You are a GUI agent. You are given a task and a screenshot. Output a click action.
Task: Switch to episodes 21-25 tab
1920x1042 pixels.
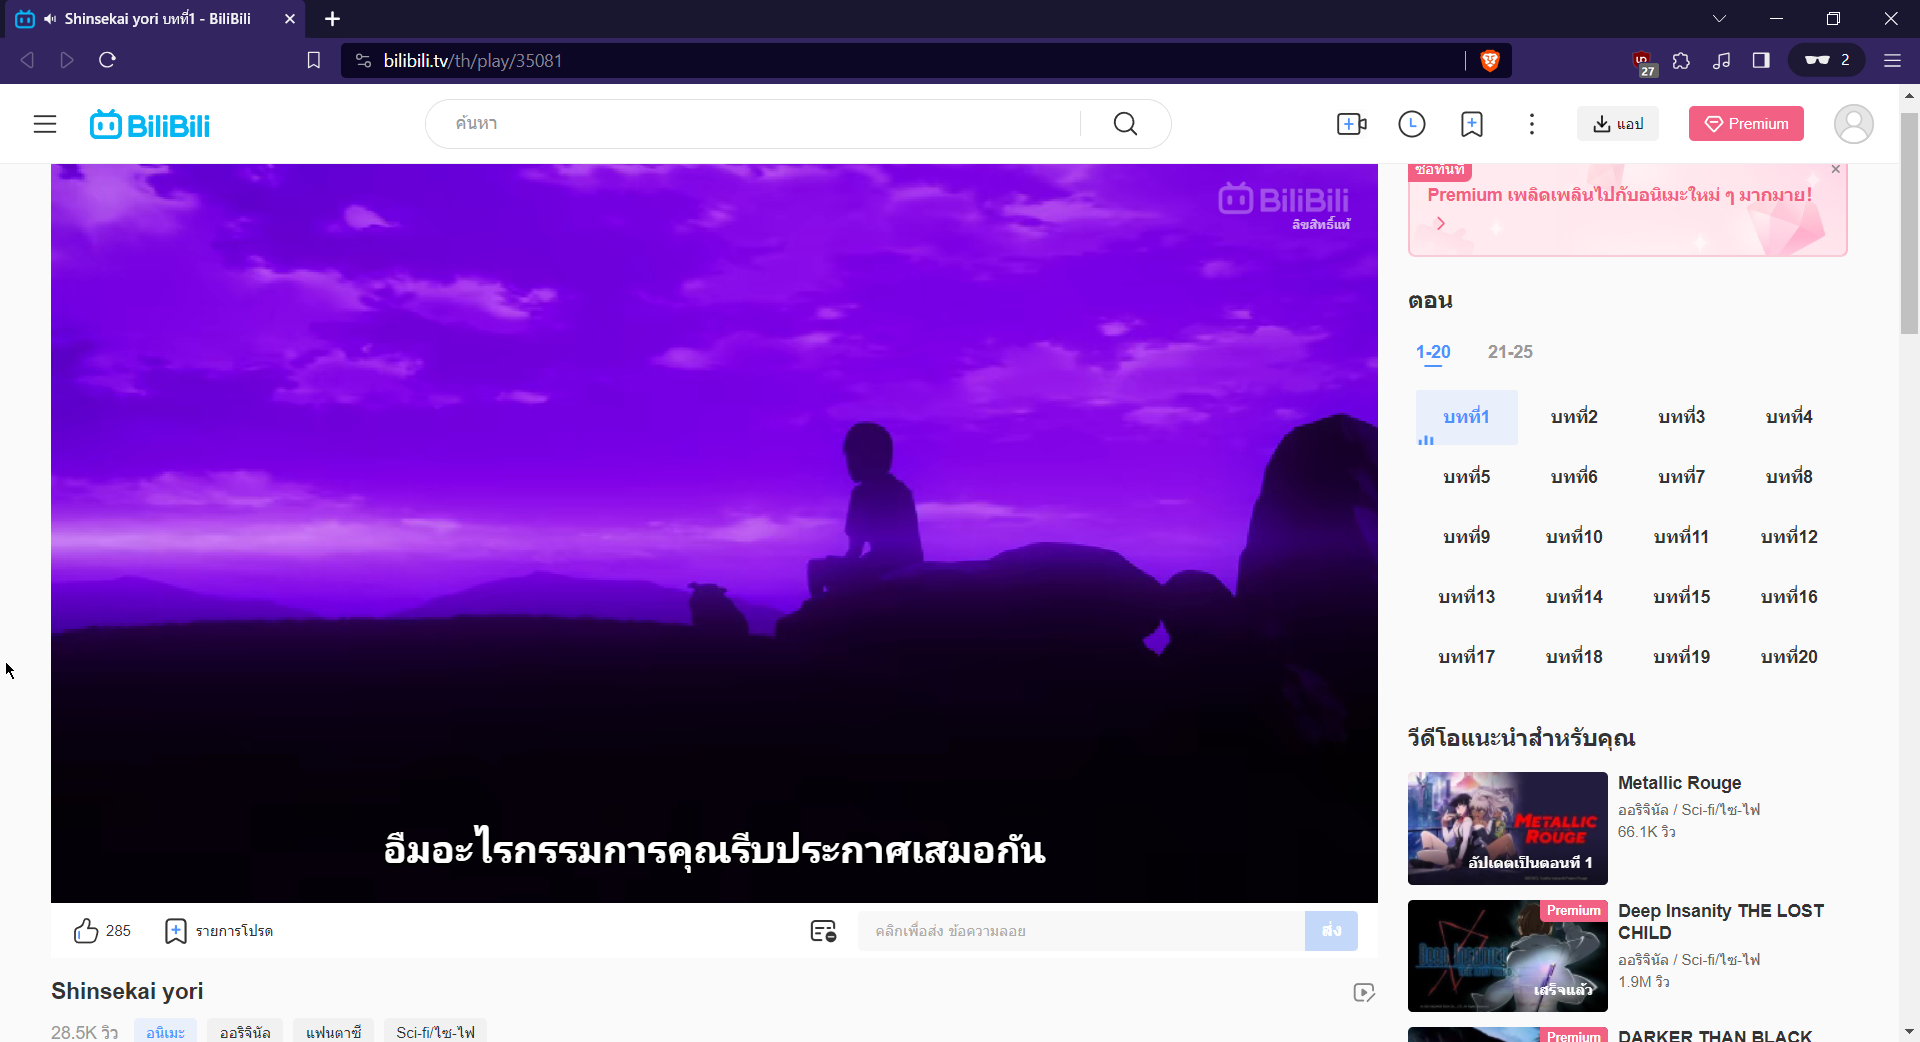coord(1510,352)
